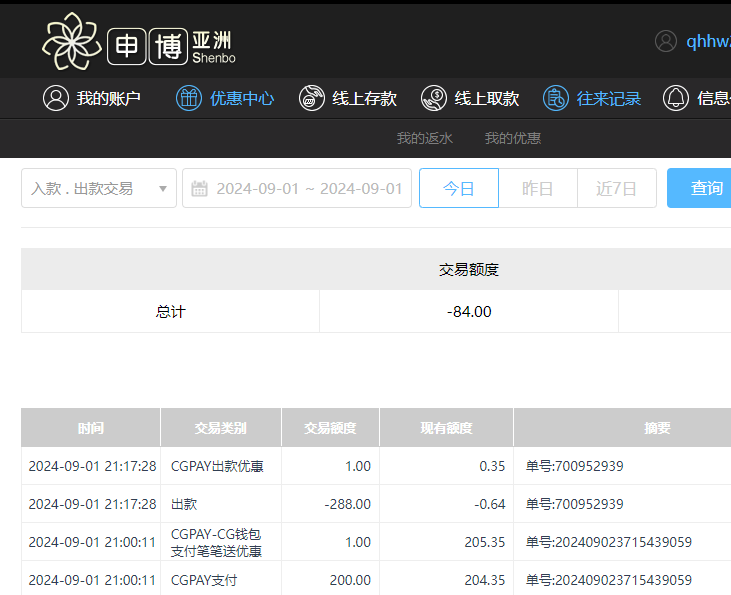This screenshot has height=595, width=731.
Task: Select the 近7日 date filter
Action: (x=616, y=188)
